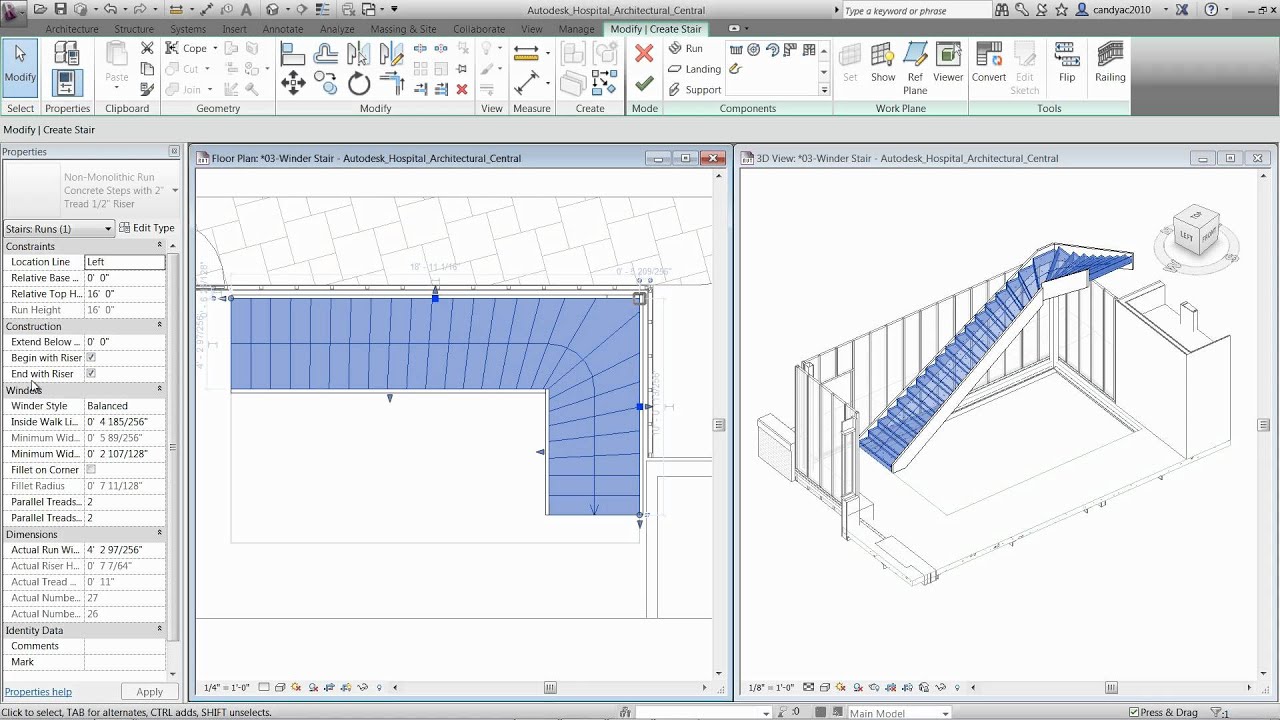Open the Massing & Site ribbon tab

pyautogui.click(x=404, y=29)
